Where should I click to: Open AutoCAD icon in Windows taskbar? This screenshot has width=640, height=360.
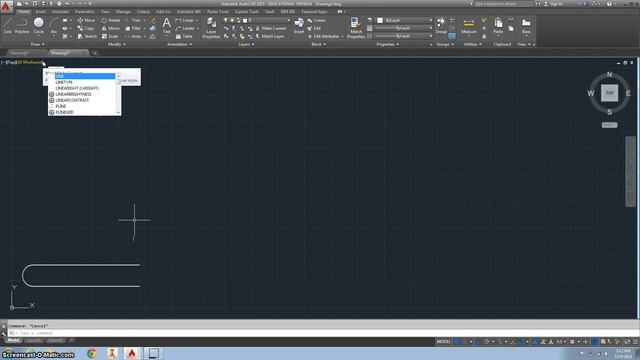click(x=131, y=353)
